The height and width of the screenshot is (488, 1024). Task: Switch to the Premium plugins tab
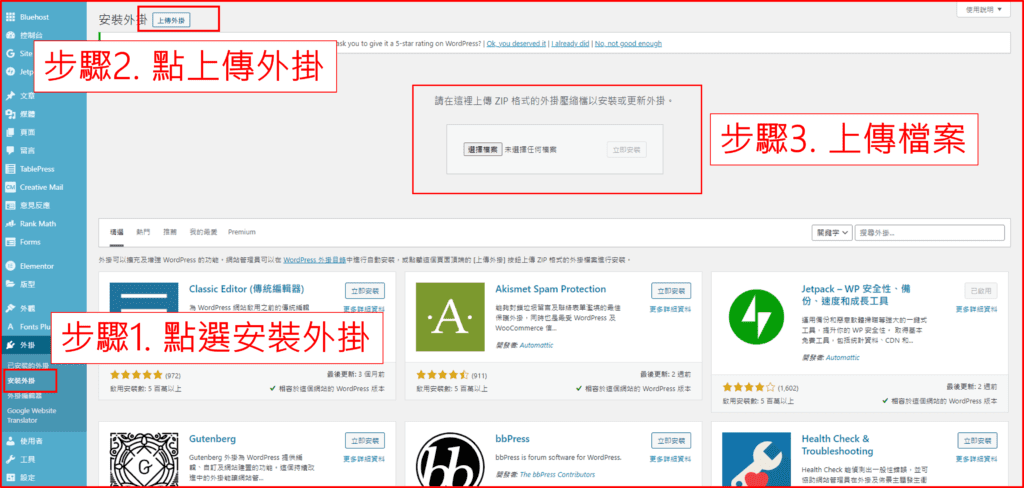pos(241,231)
